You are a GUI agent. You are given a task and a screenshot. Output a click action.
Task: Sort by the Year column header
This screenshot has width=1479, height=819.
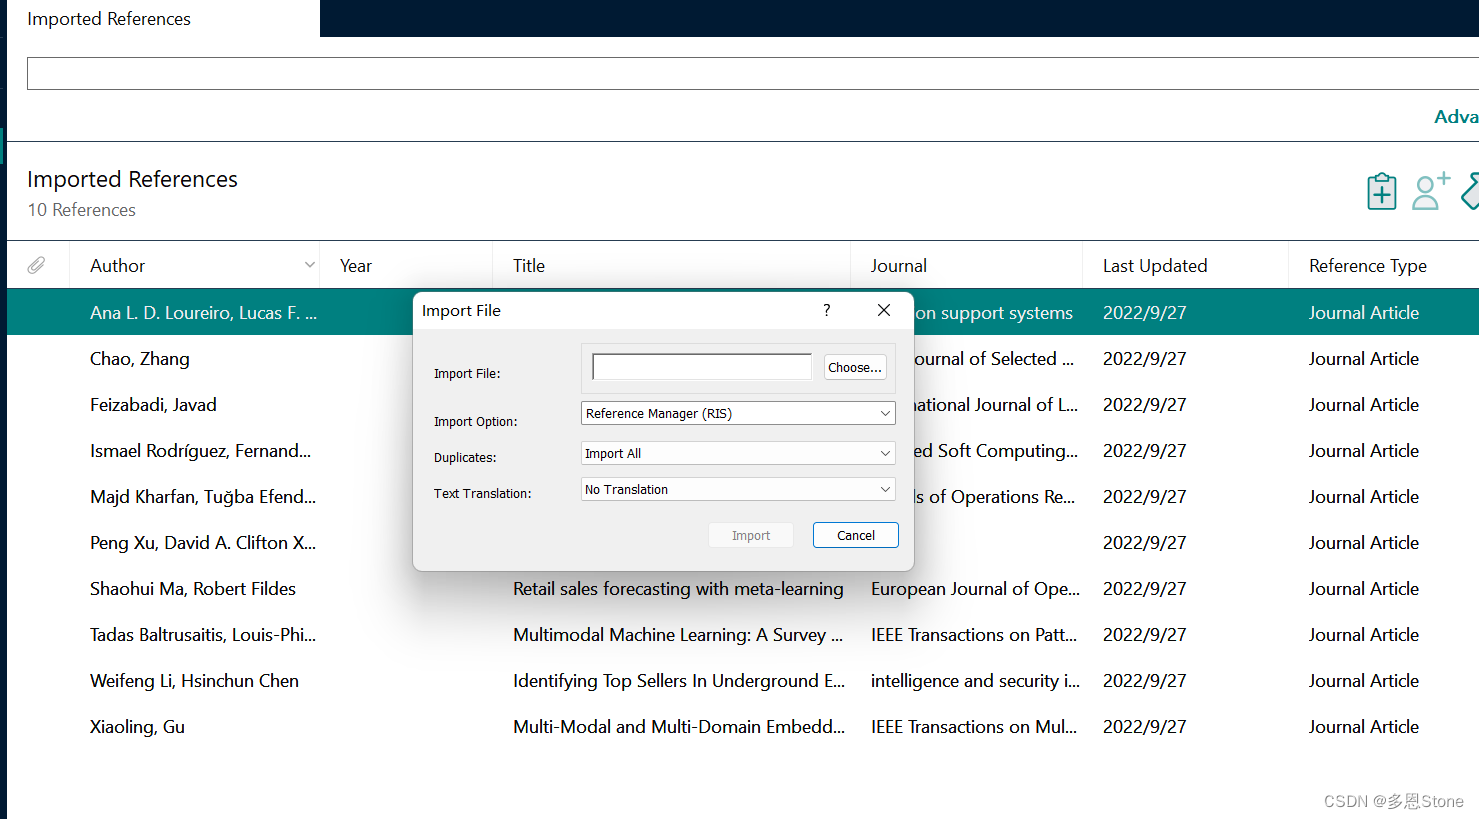coord(356,266)
